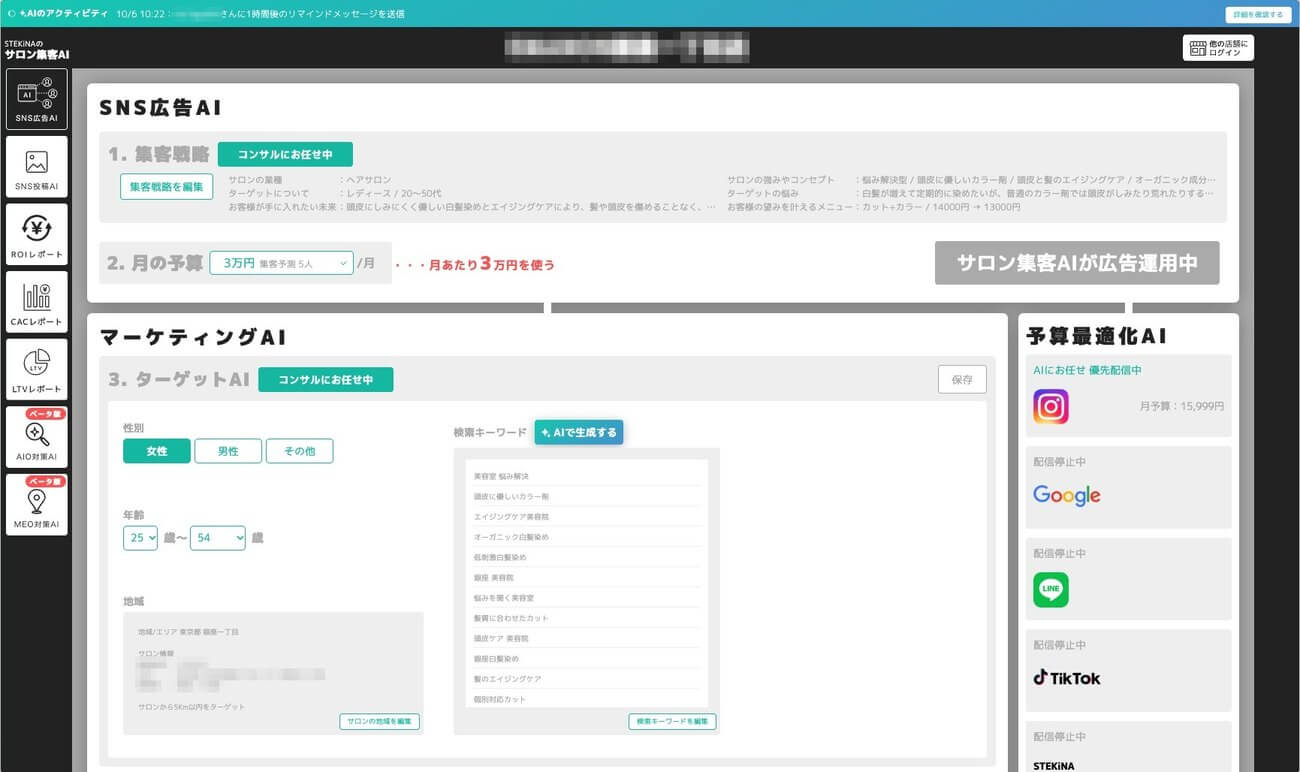This screenshot has width=1300, height=772.
Task: Select keyword 悩みを聞く美容室
Action: (587, 598)
